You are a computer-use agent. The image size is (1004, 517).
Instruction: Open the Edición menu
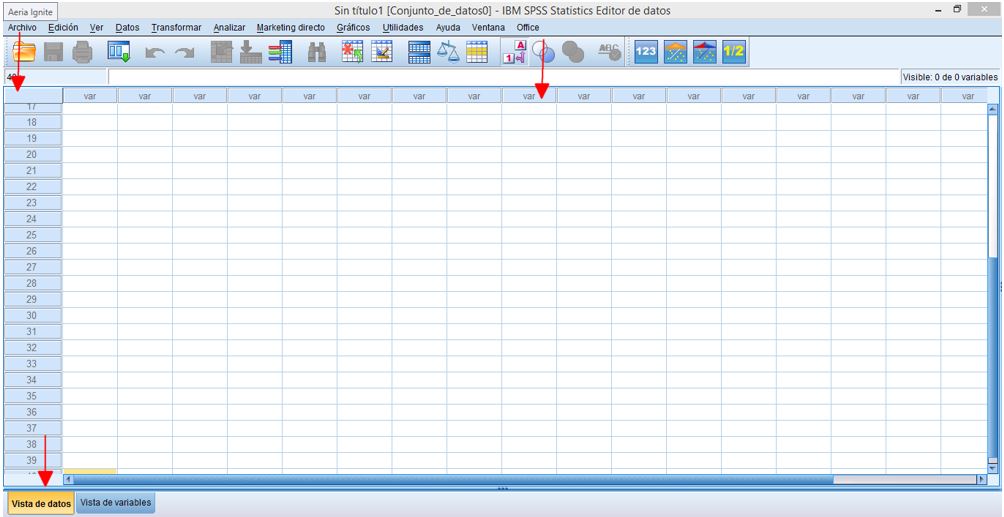click(63, 28)
